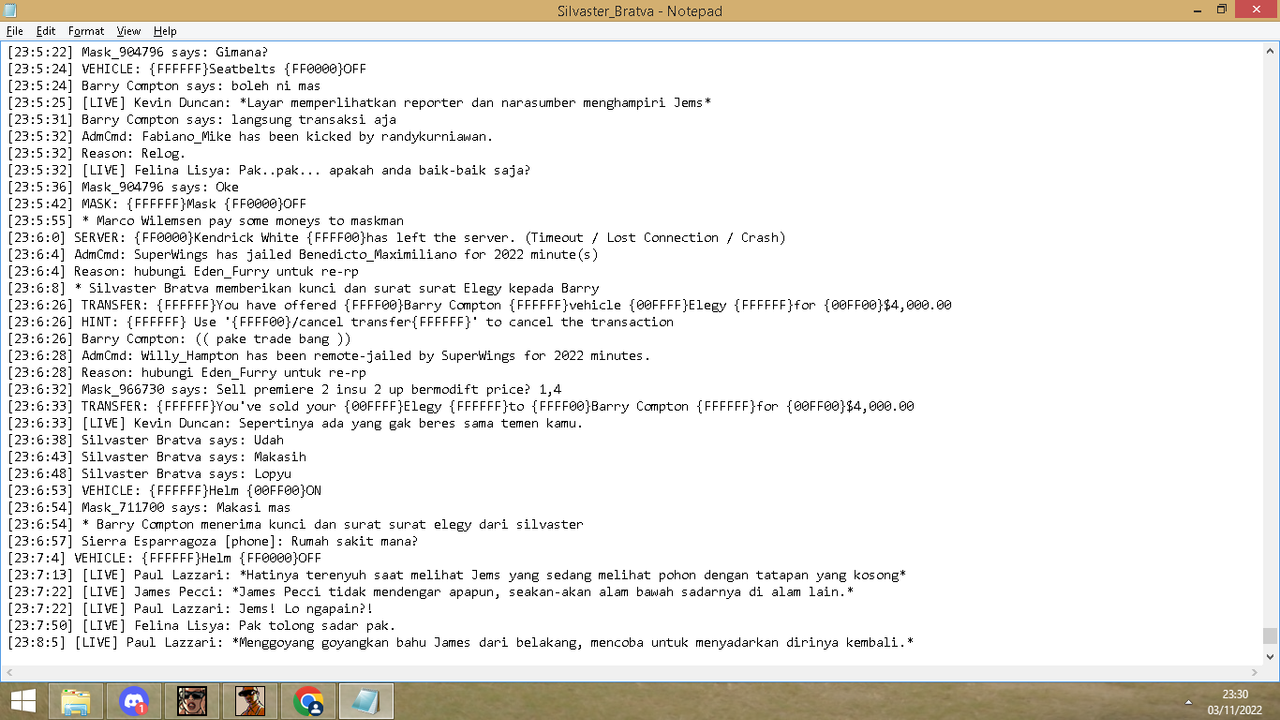
Task: Click the vertical scrollbar up arrow
Action: pyautogui.click(x=1270, y=50)
